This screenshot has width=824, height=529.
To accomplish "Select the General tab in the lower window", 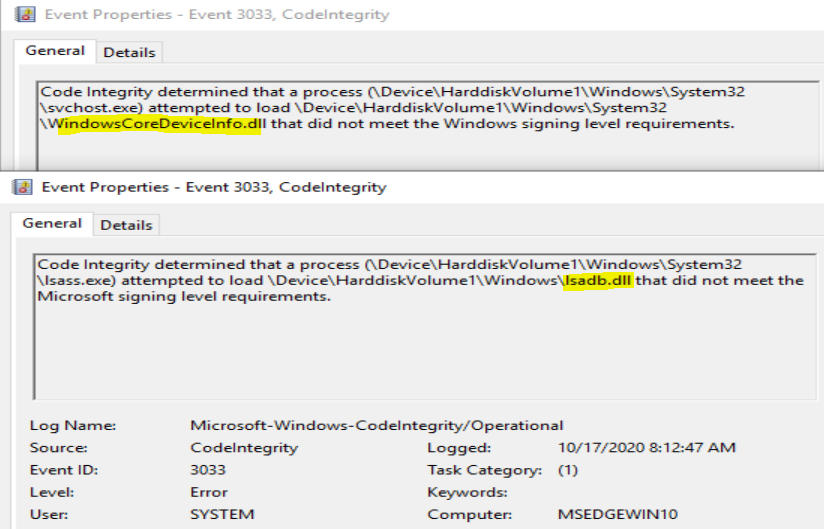I will 52,224.
